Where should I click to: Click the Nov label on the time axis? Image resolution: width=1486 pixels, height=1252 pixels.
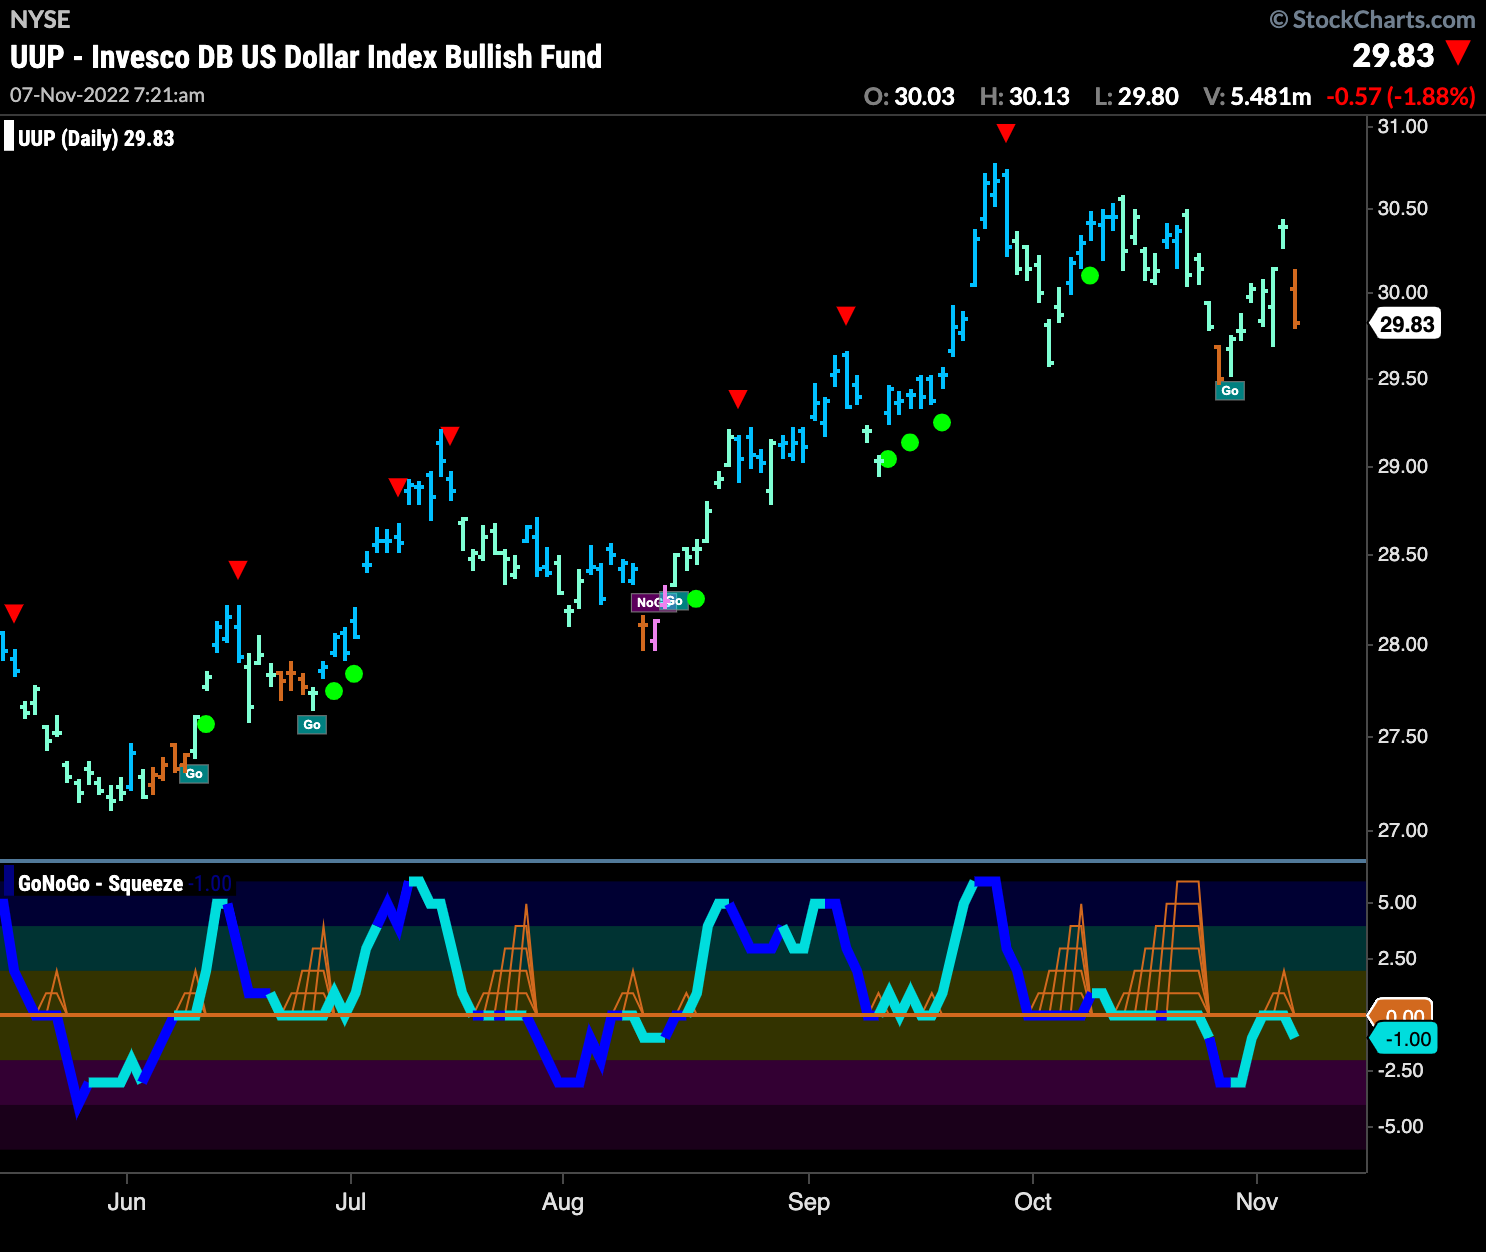pyautogui.click(x=1257, y=1201)
